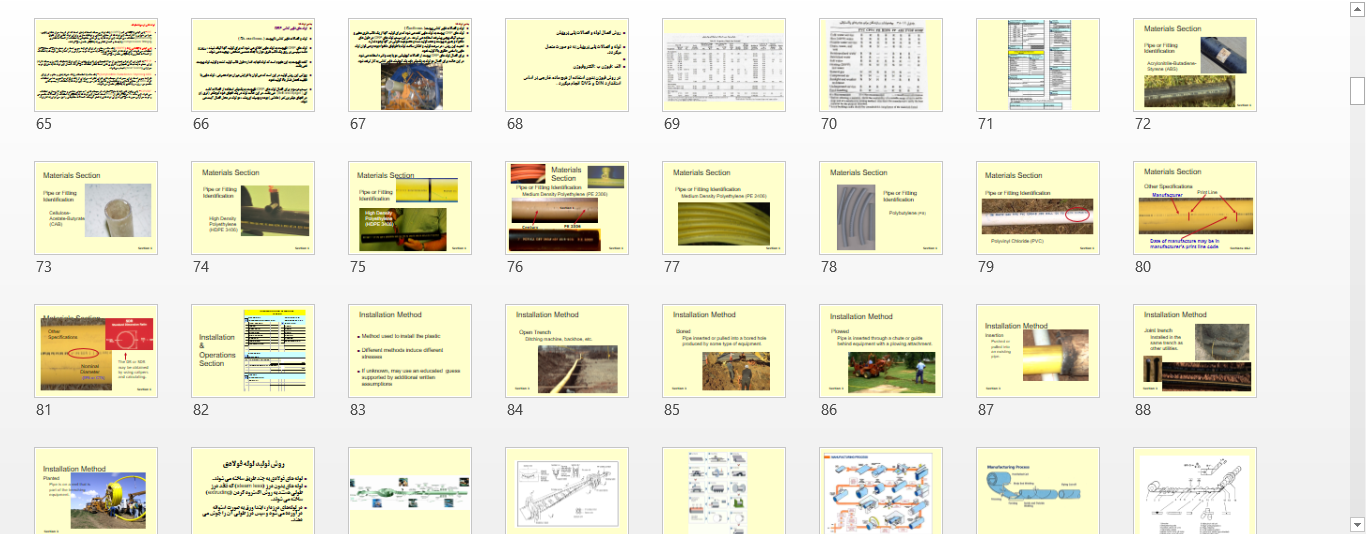Click the scrollbar down arrow
The width and height of the screenshot is (1366, 534).
point(1357,524)
